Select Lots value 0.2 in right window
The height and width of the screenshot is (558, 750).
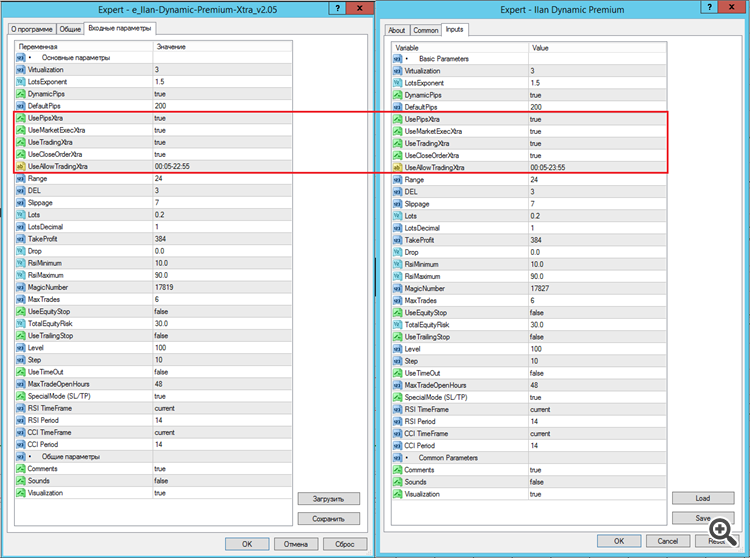535,216
